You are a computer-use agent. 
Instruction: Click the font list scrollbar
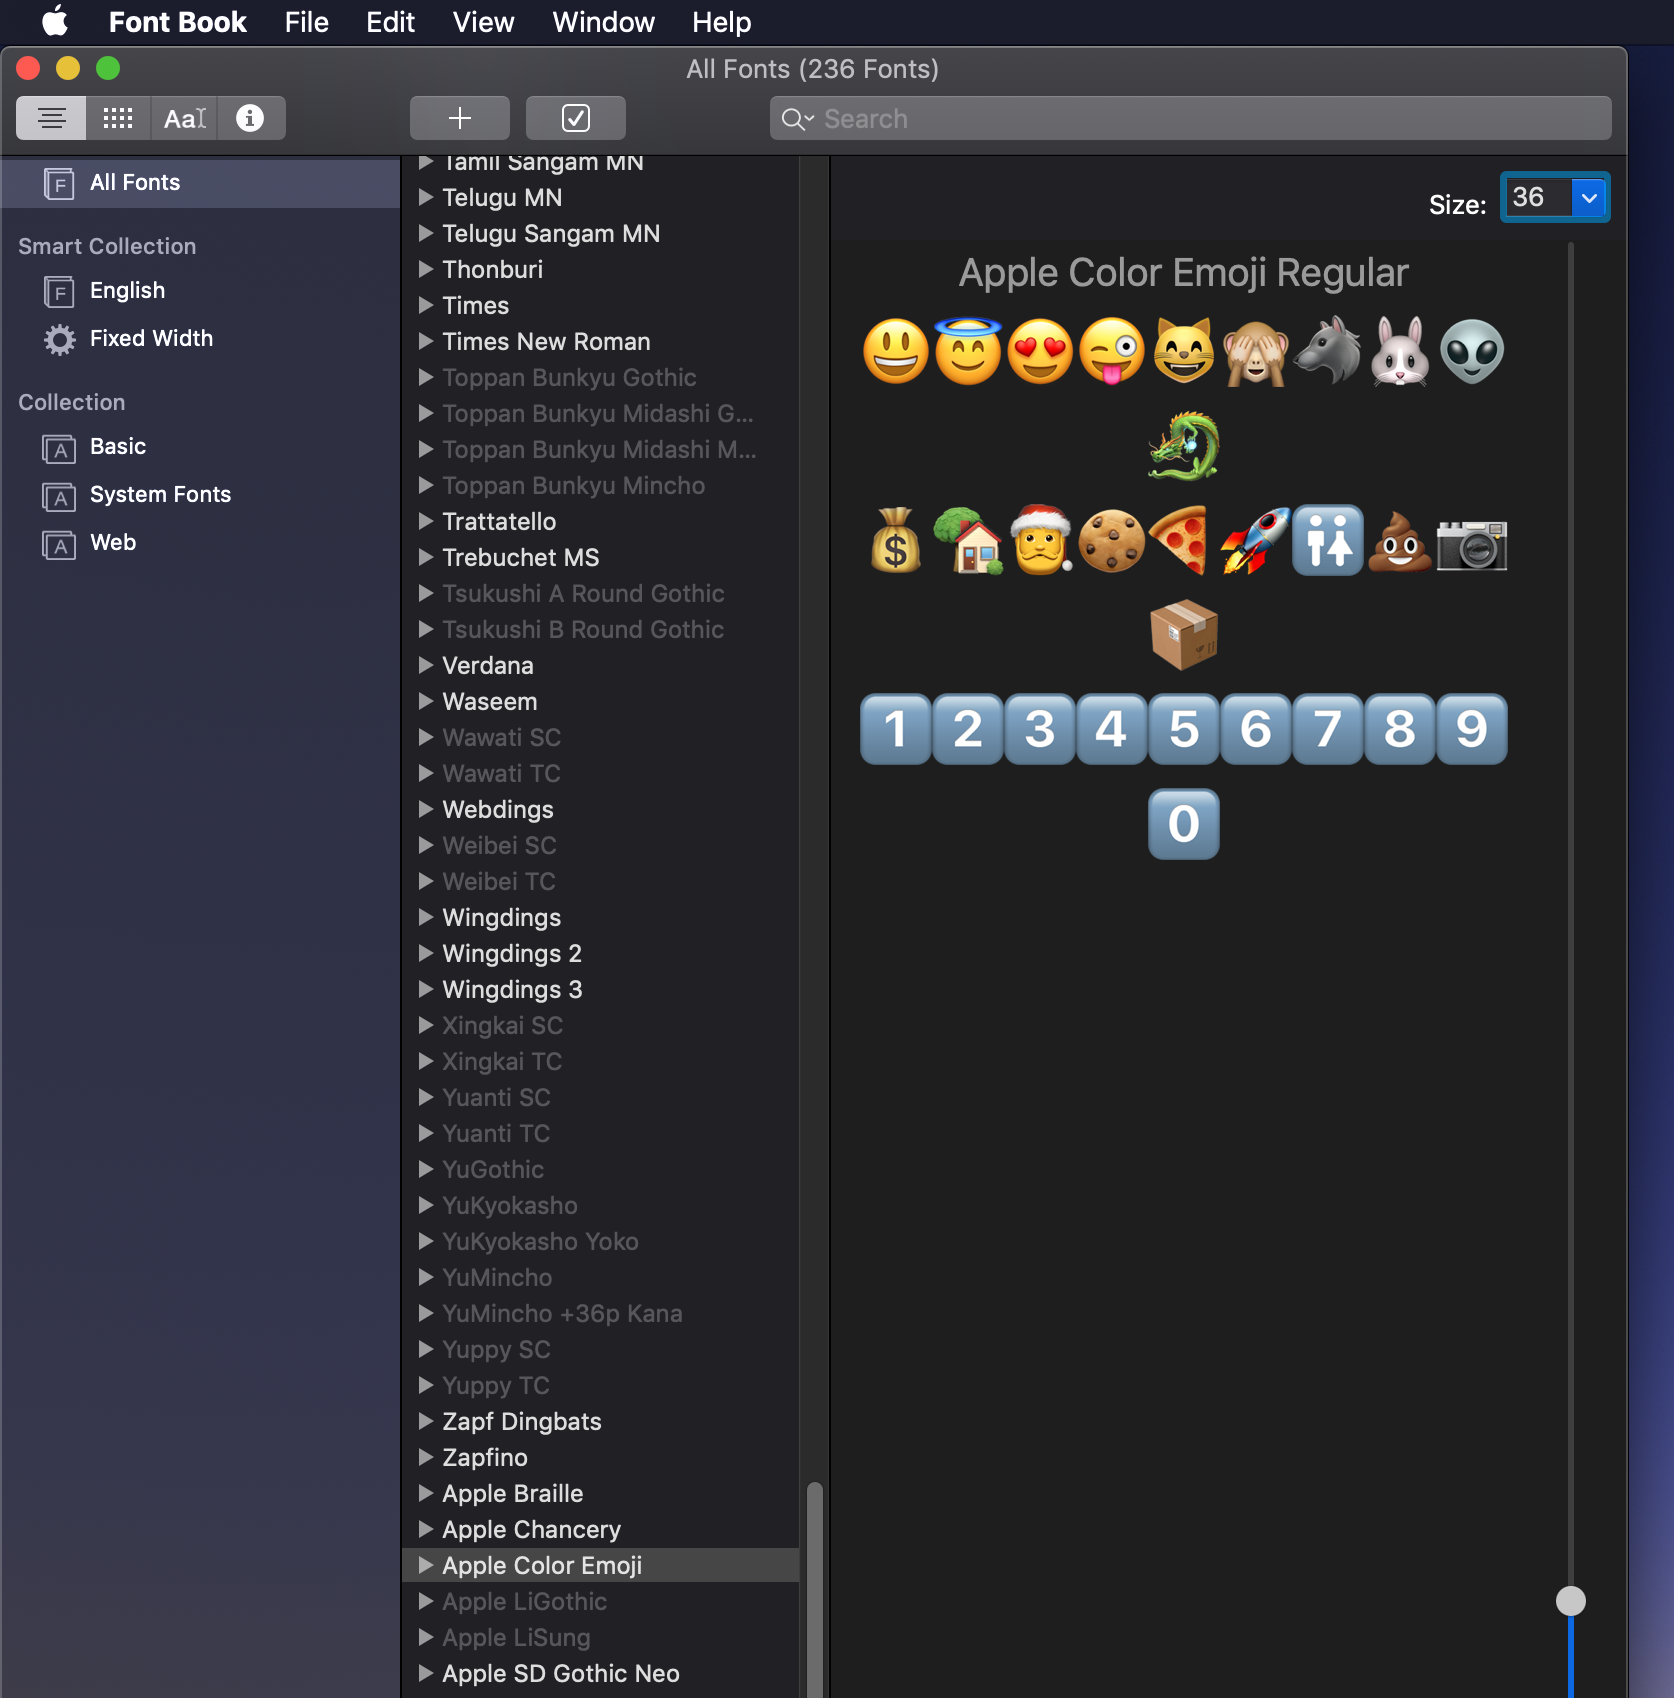[815, 1589]
